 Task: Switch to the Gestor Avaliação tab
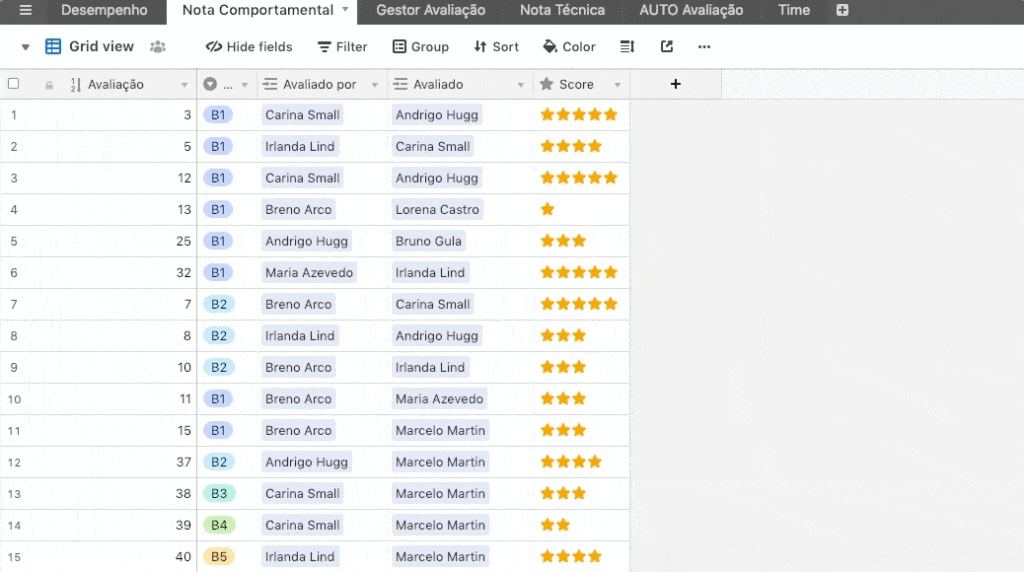[430, 10]
